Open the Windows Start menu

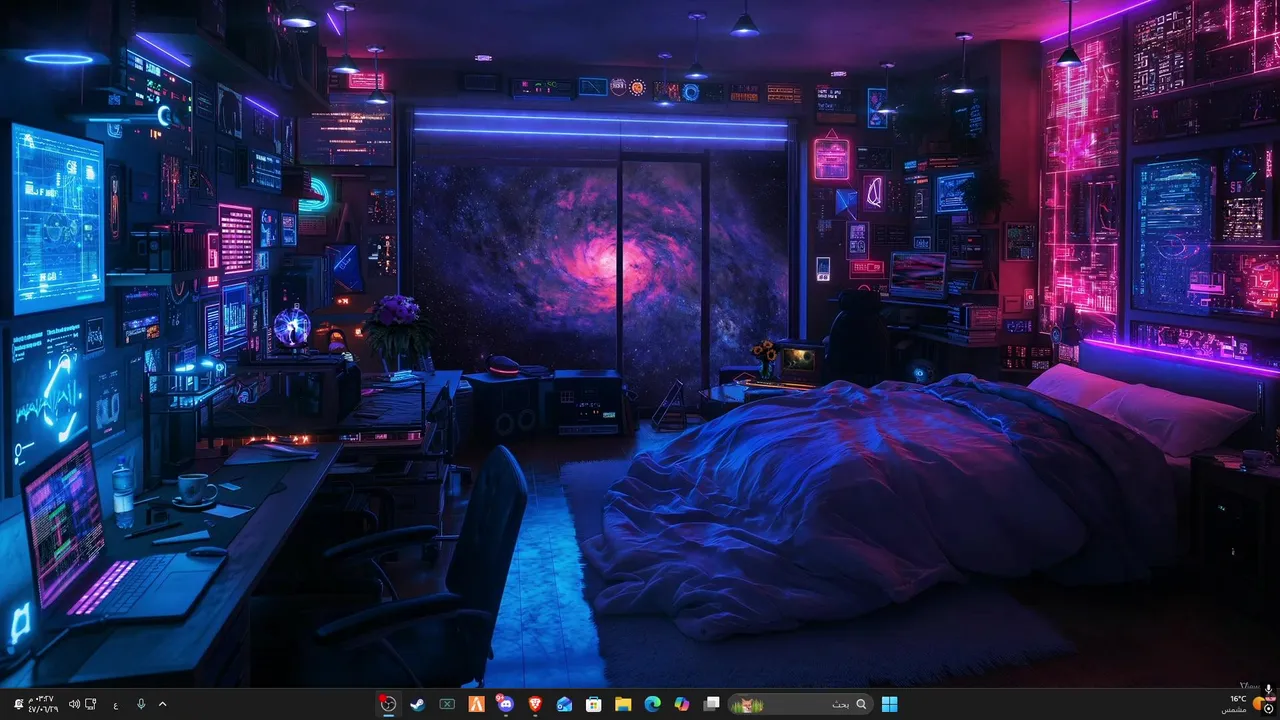point(889,704)
